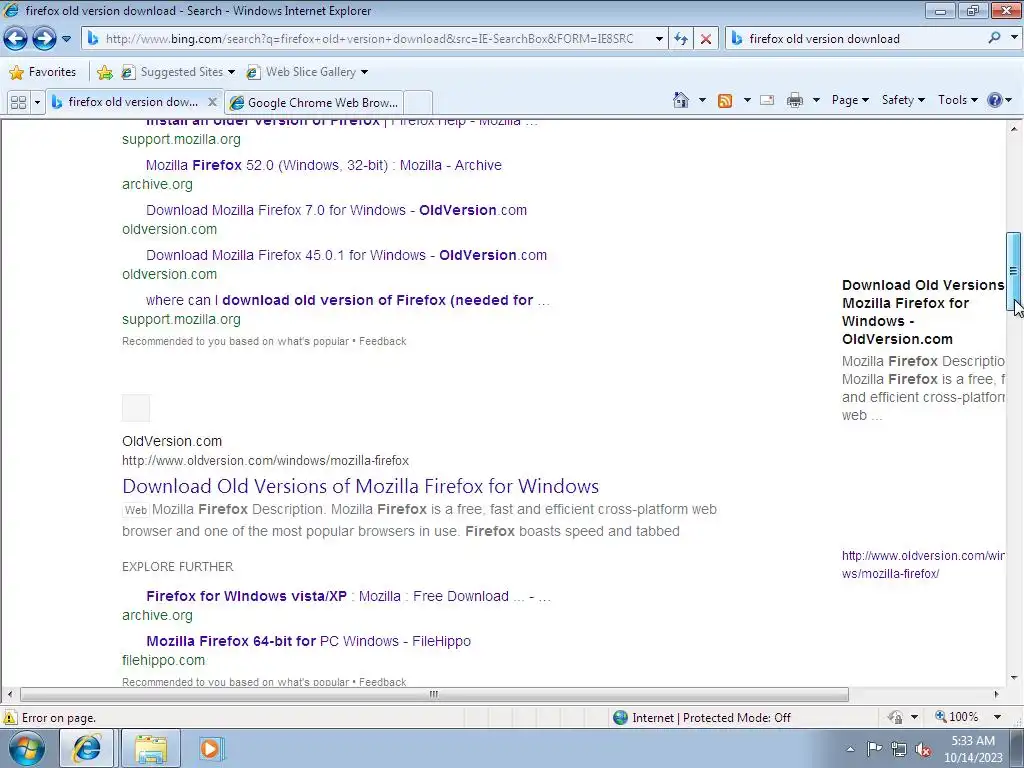Click the privacy report status bar icon
This screenshot has width=1024, height=768.
tap(895, 717)
